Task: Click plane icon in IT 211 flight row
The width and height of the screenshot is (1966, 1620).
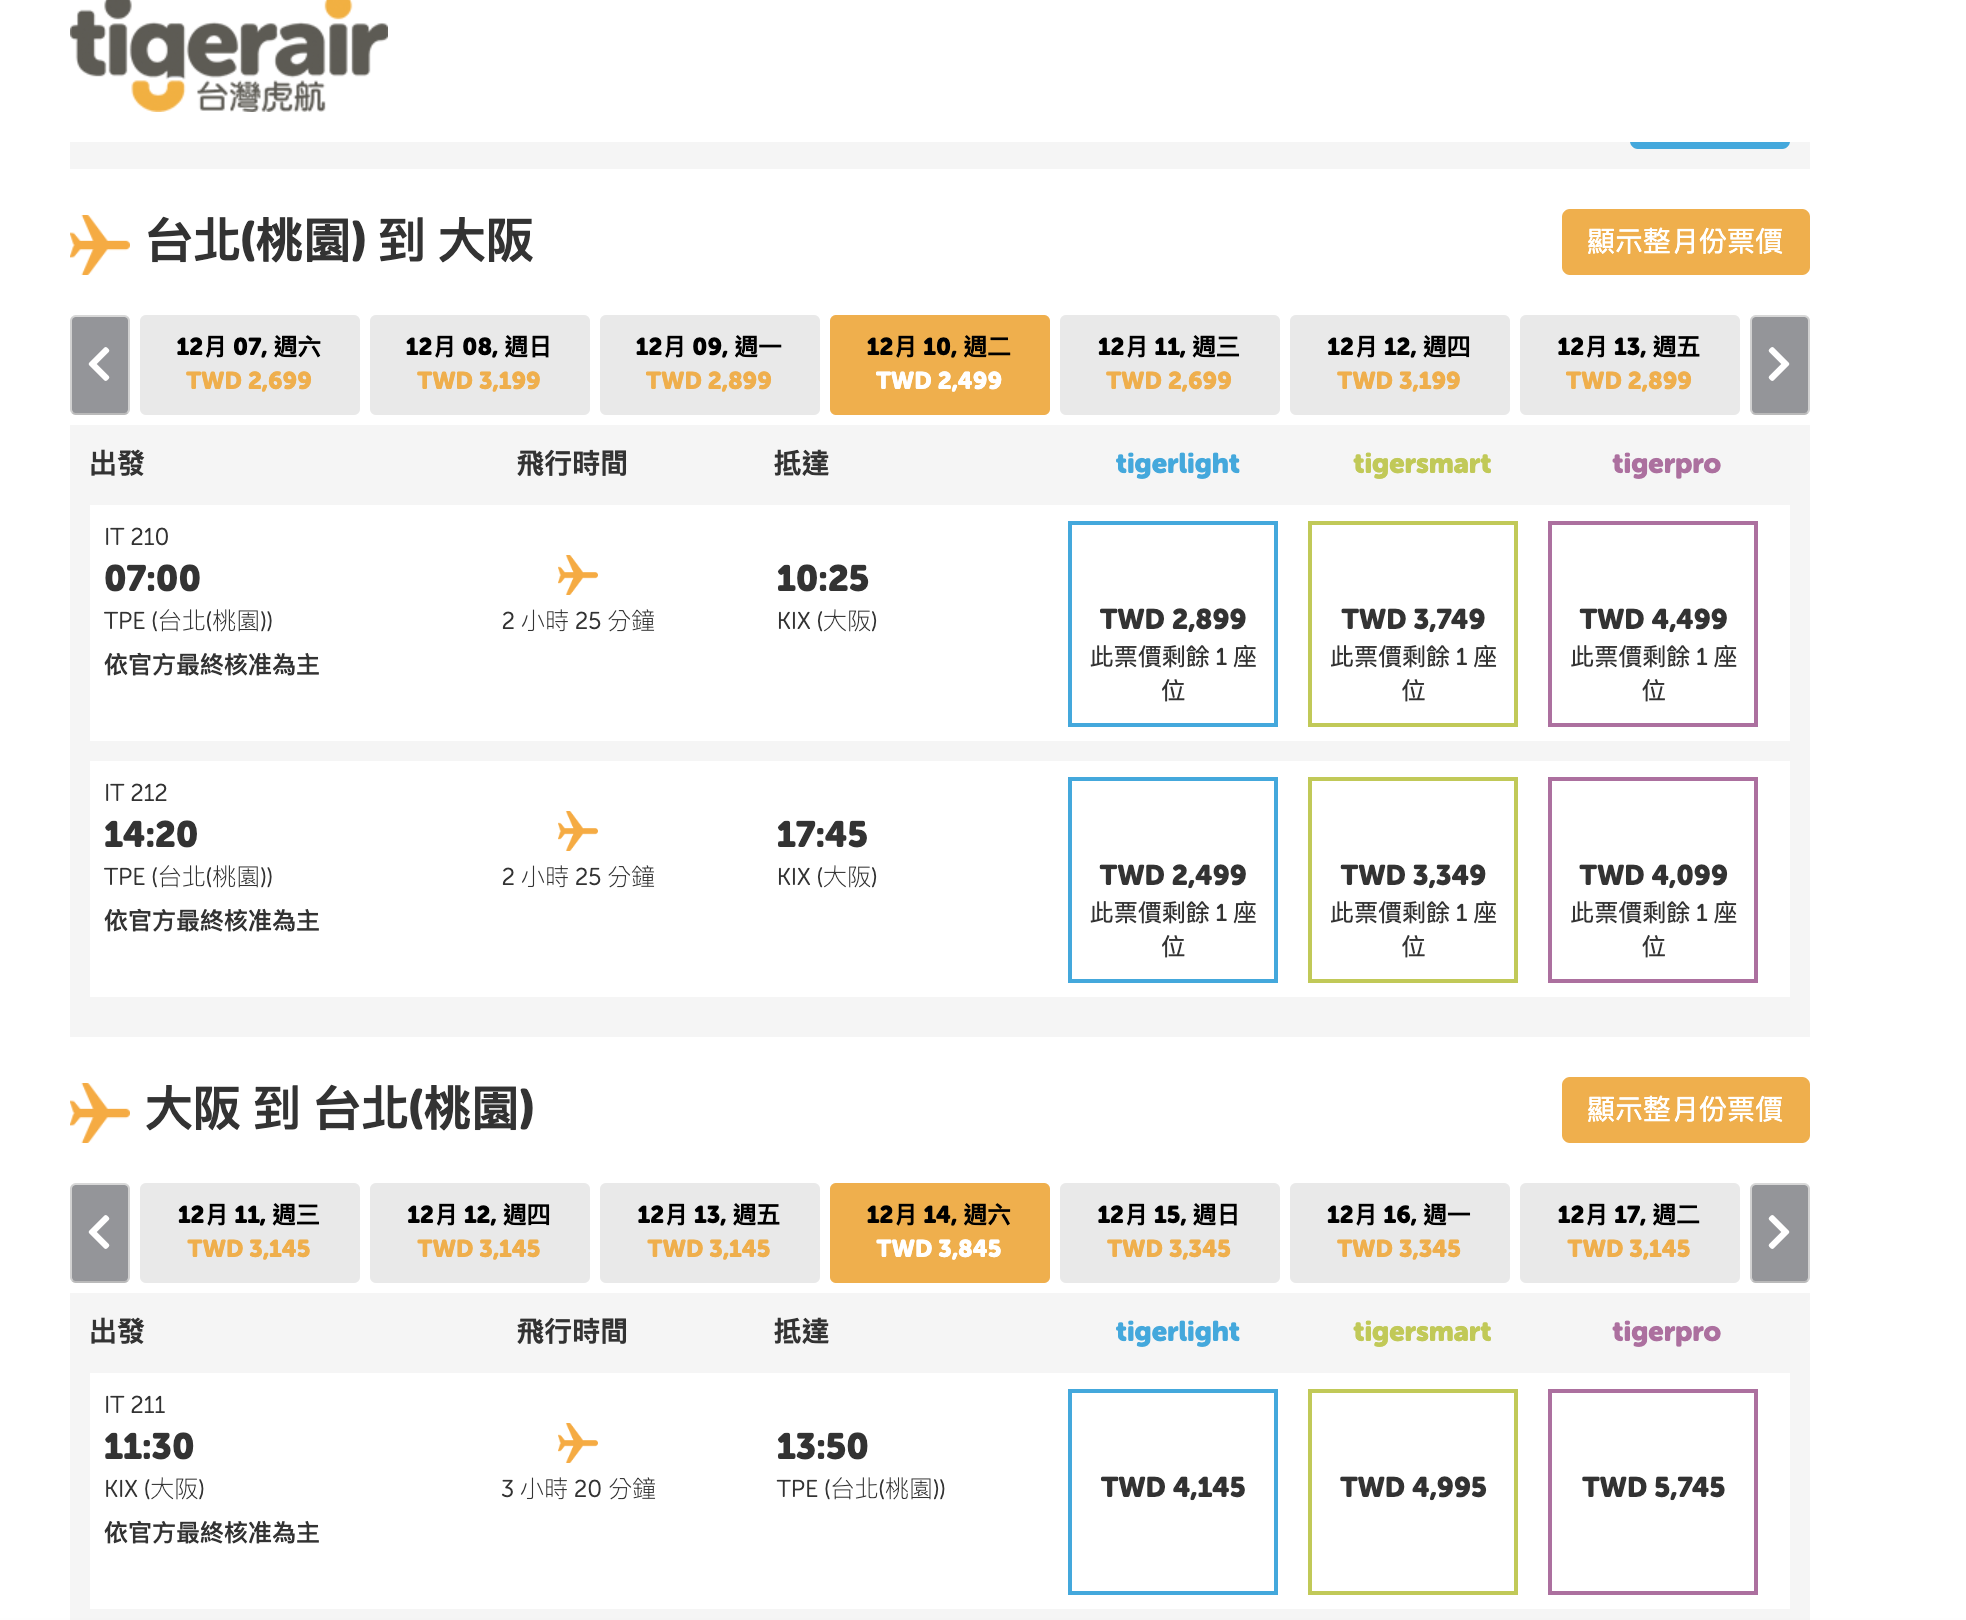Action: 577,1443
